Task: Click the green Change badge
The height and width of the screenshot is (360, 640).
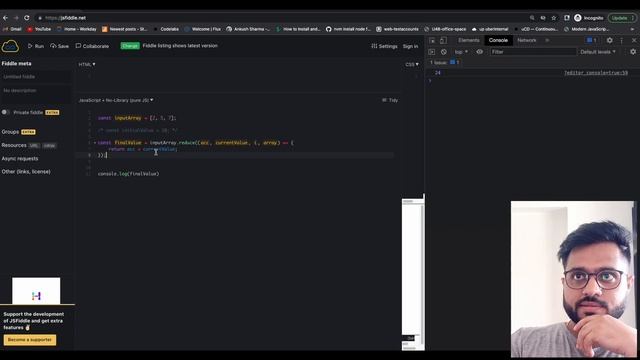Action: (x=130, y=46)
